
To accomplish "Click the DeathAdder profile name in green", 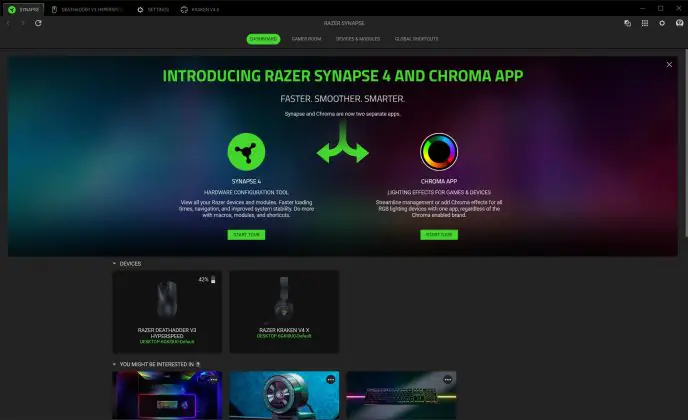I will (x=167, y=342).
